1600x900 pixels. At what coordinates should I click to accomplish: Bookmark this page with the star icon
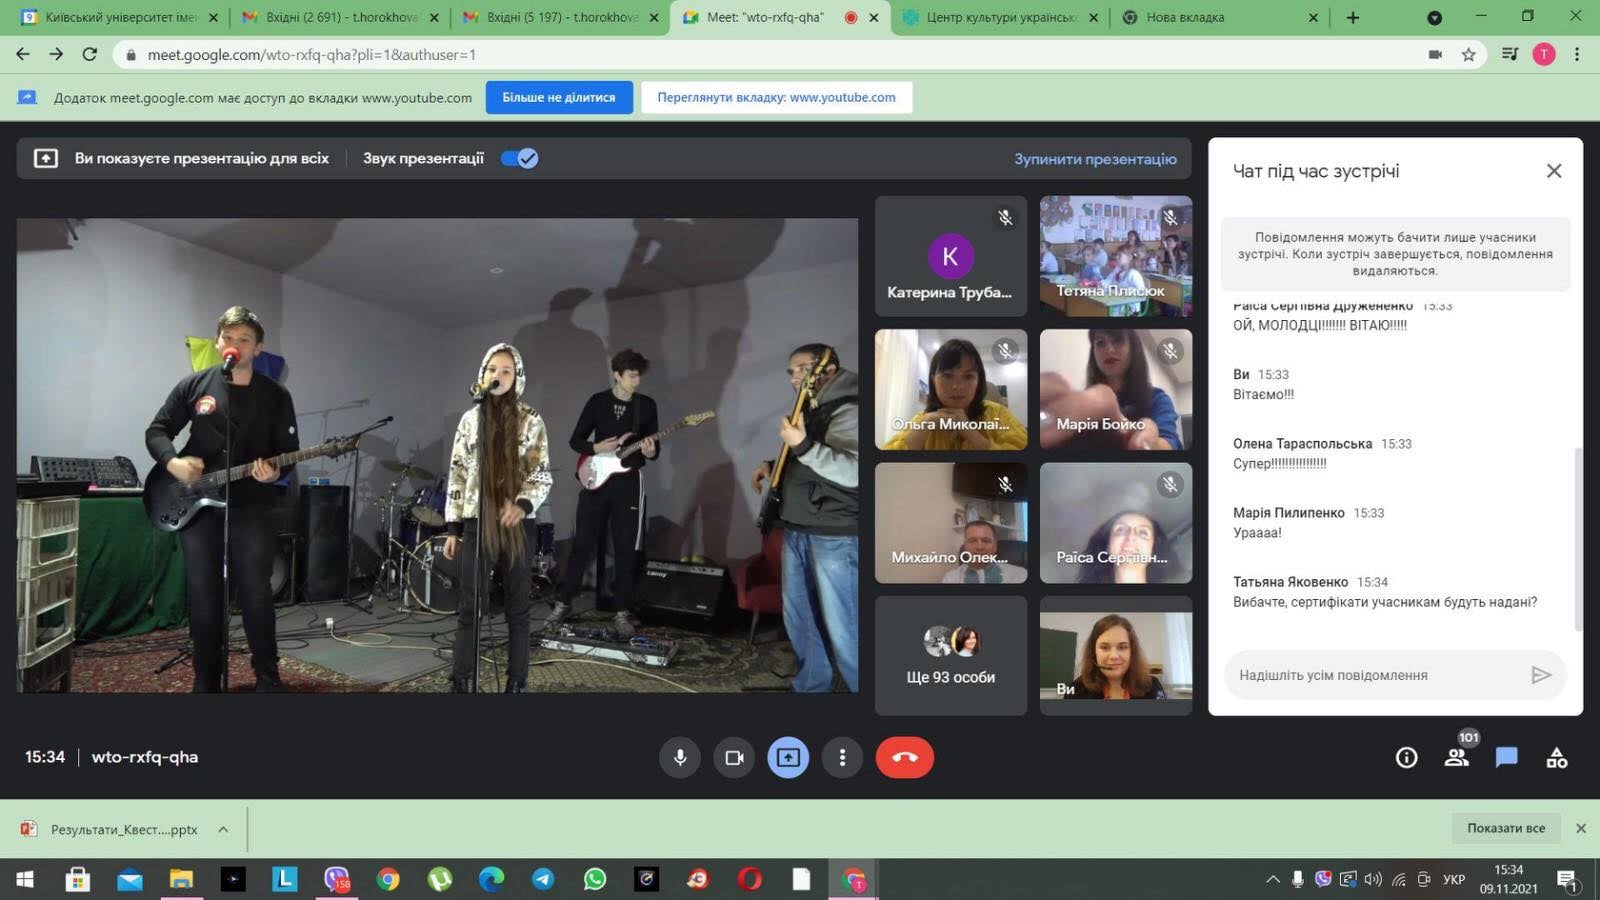pyautogui.click(x=1468, y=55)
